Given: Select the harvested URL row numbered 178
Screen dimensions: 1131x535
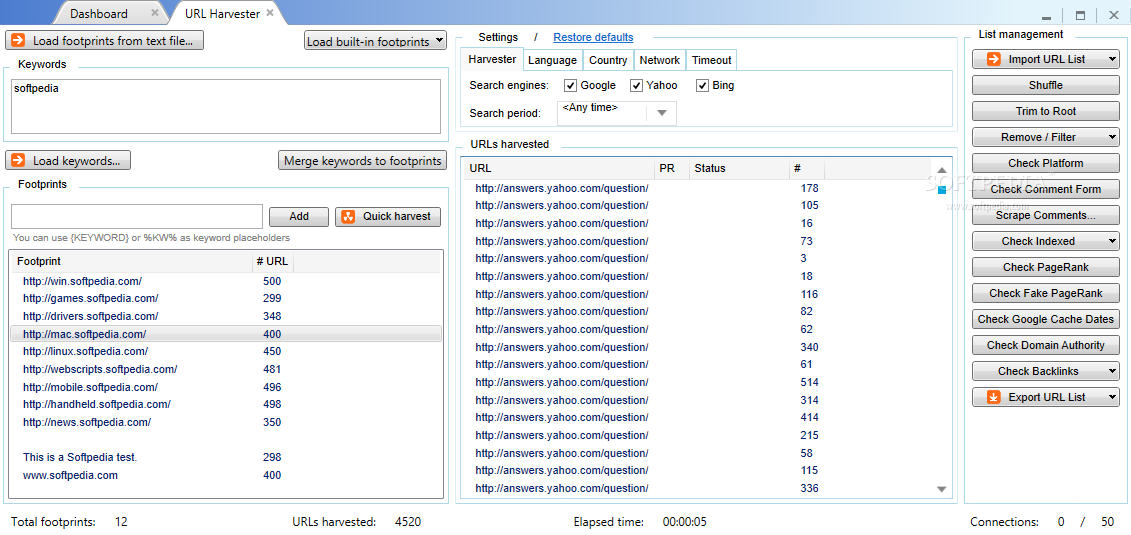Looking at the screenshot, I should coord(698,189).
